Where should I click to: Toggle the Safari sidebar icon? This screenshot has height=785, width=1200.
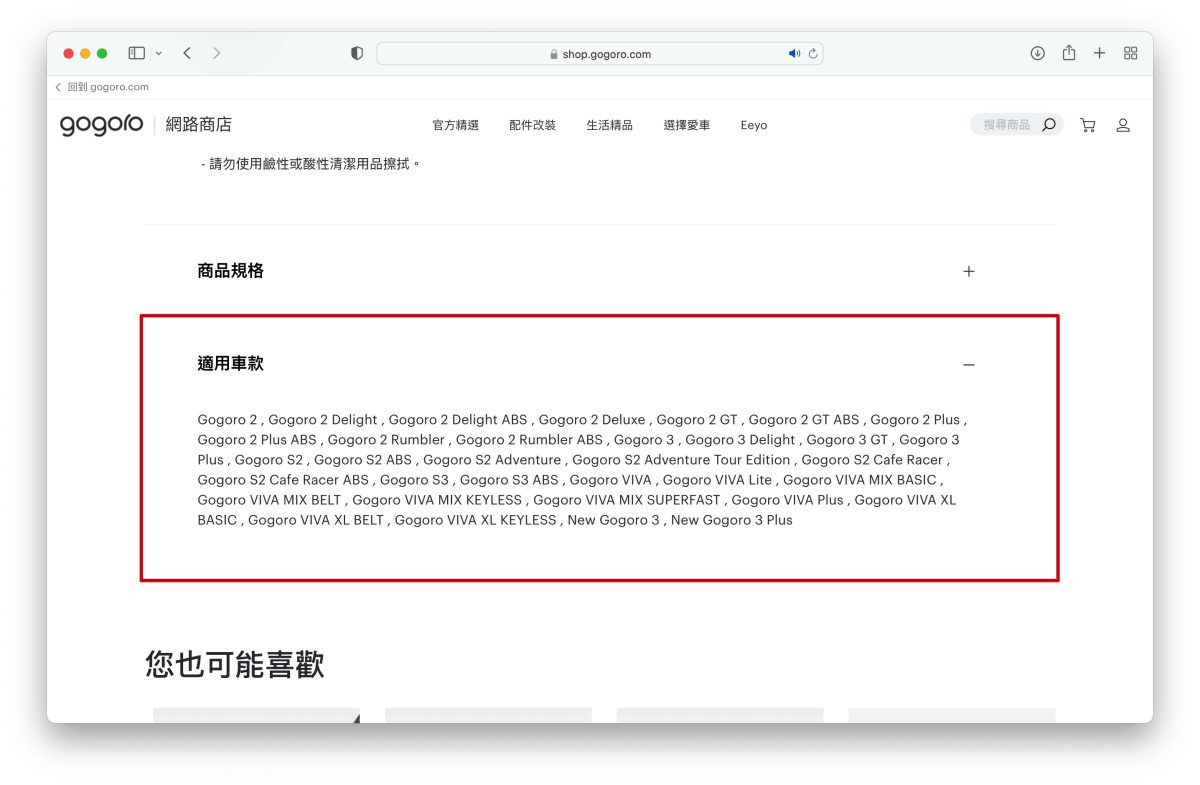pos(137,53)
